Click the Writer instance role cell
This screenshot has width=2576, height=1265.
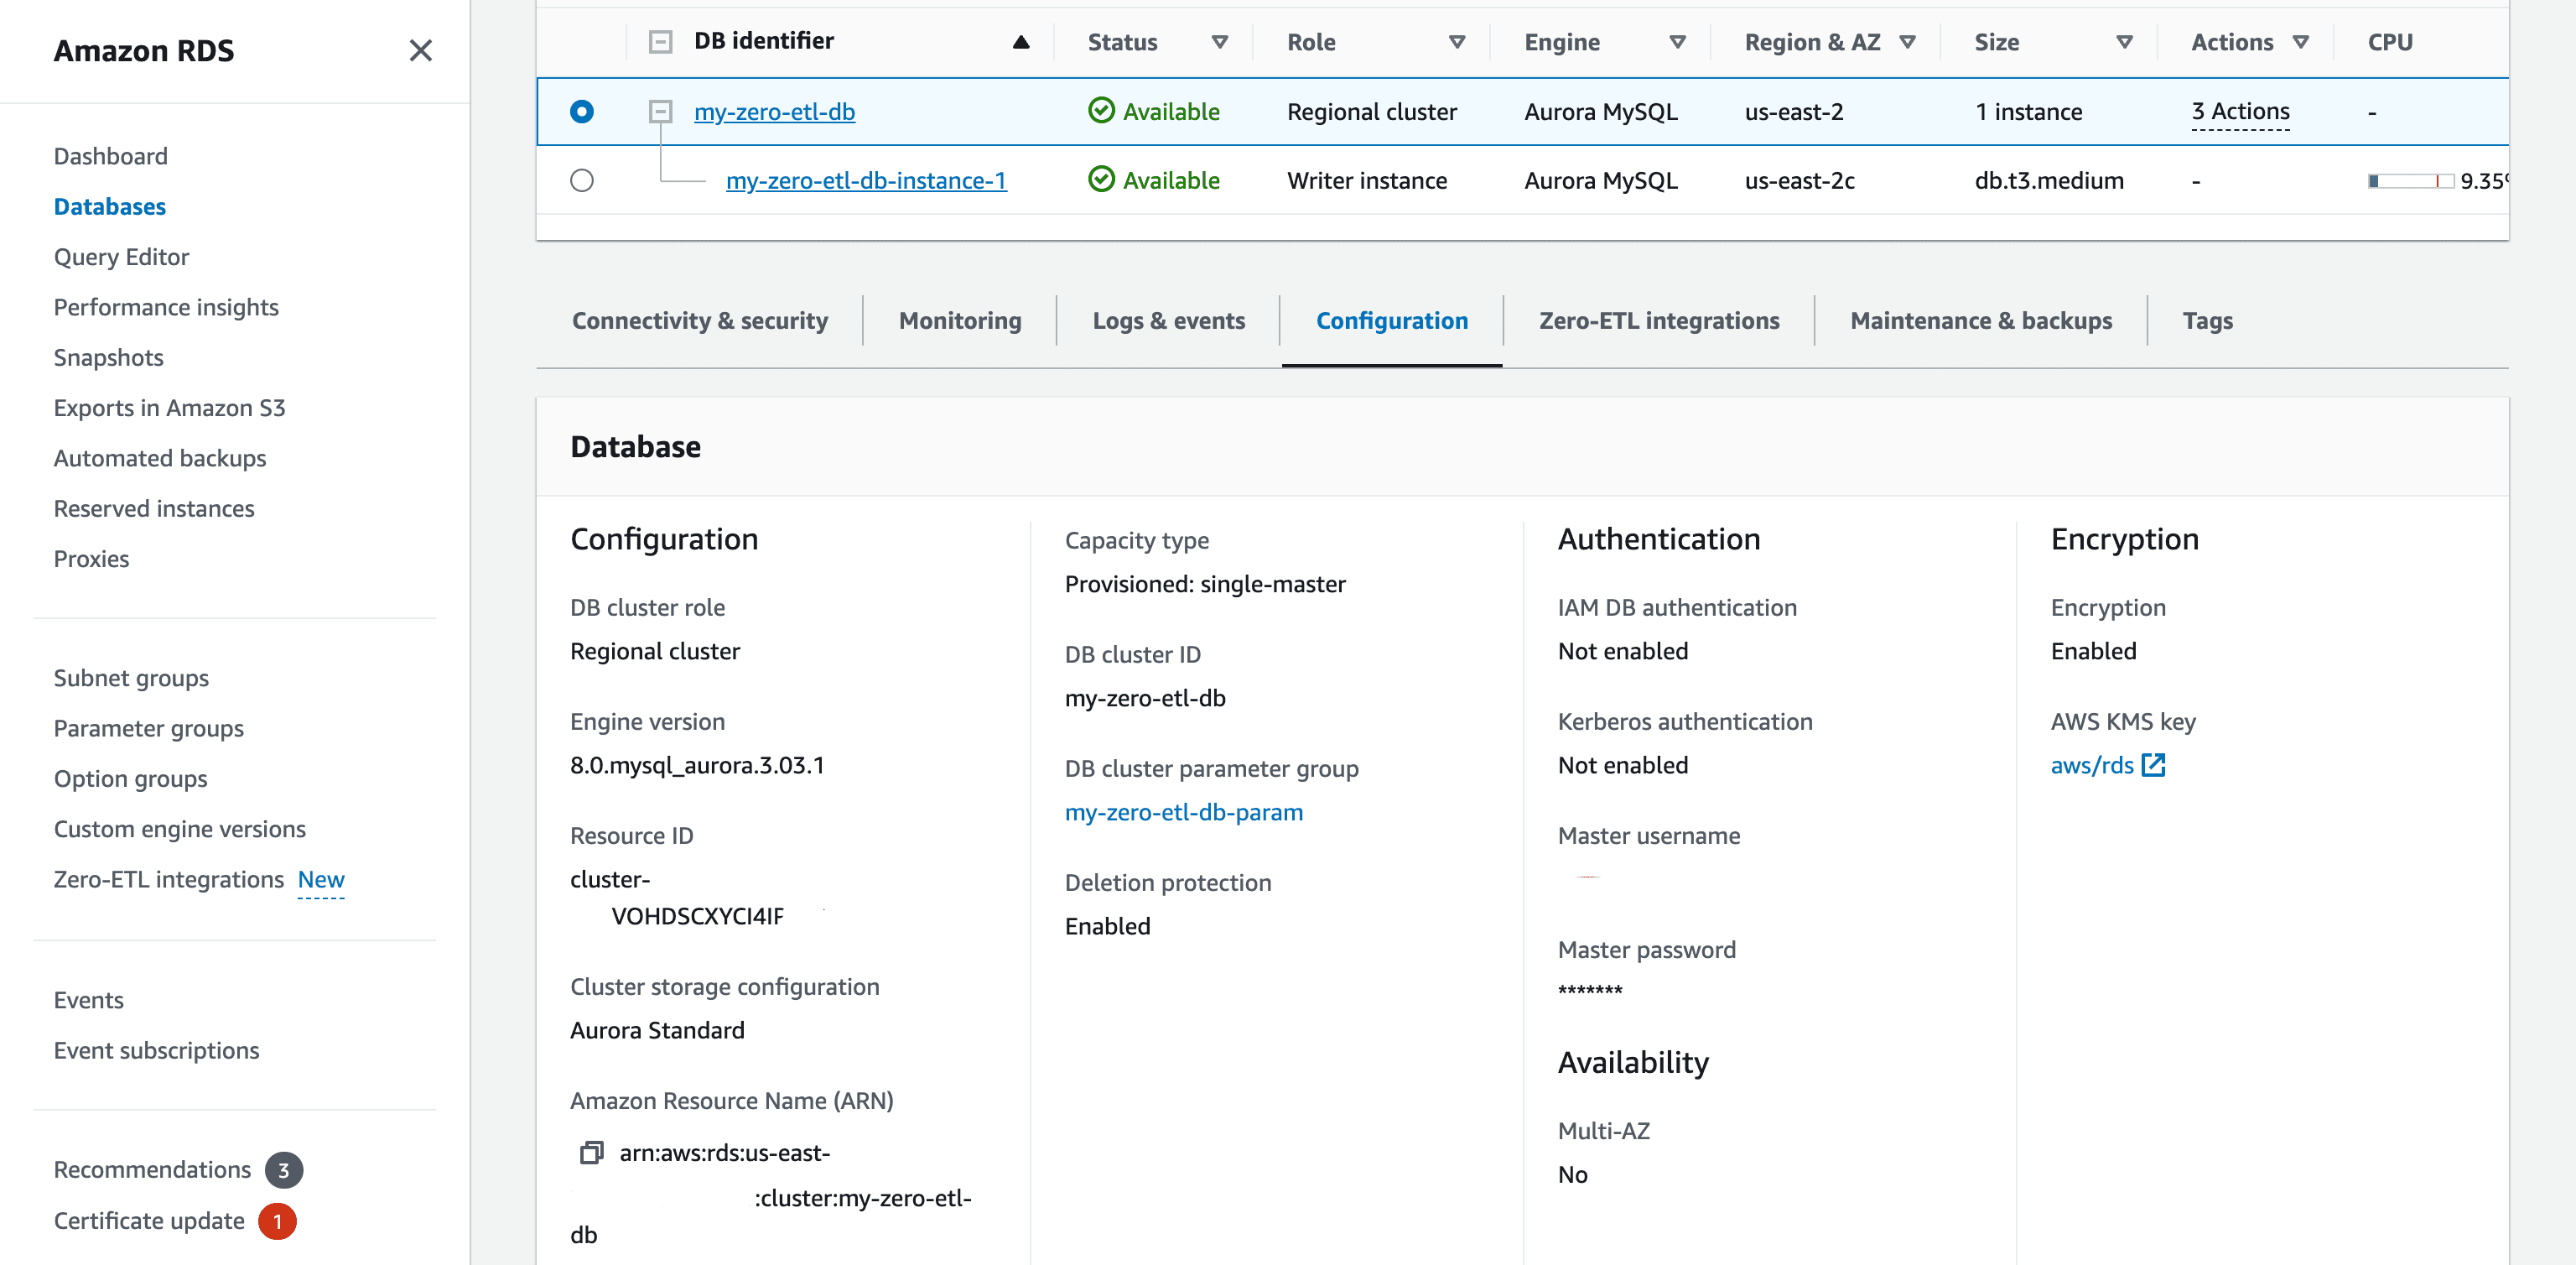[1367, 180]
